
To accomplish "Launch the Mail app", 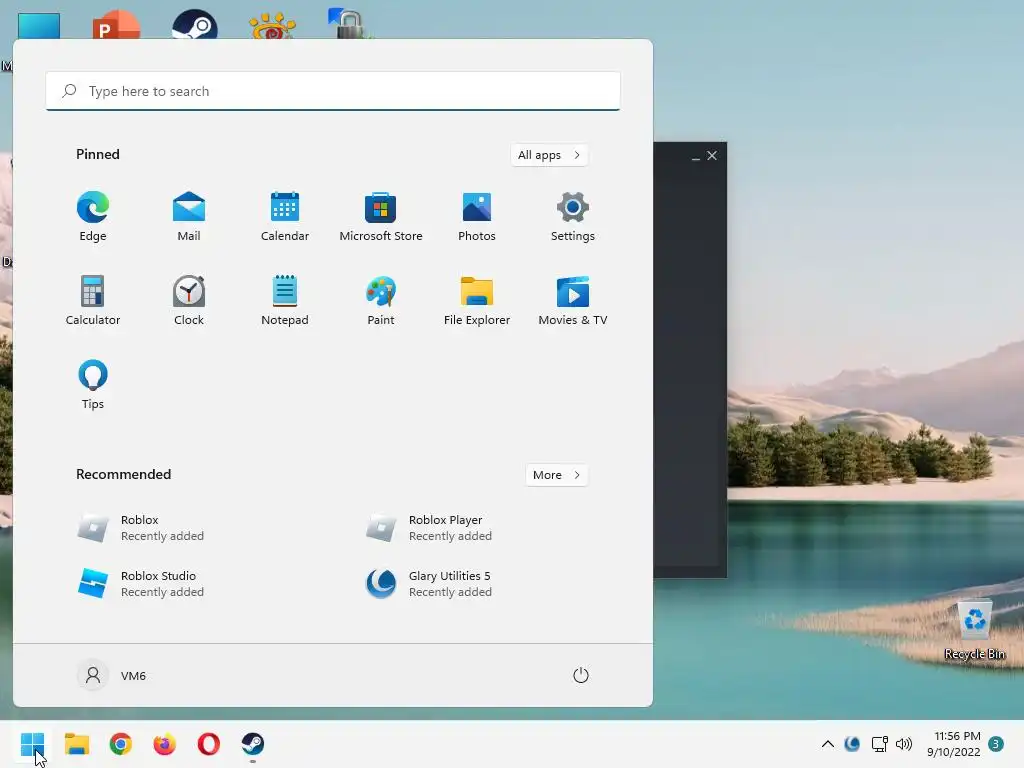I will (189, 216).
